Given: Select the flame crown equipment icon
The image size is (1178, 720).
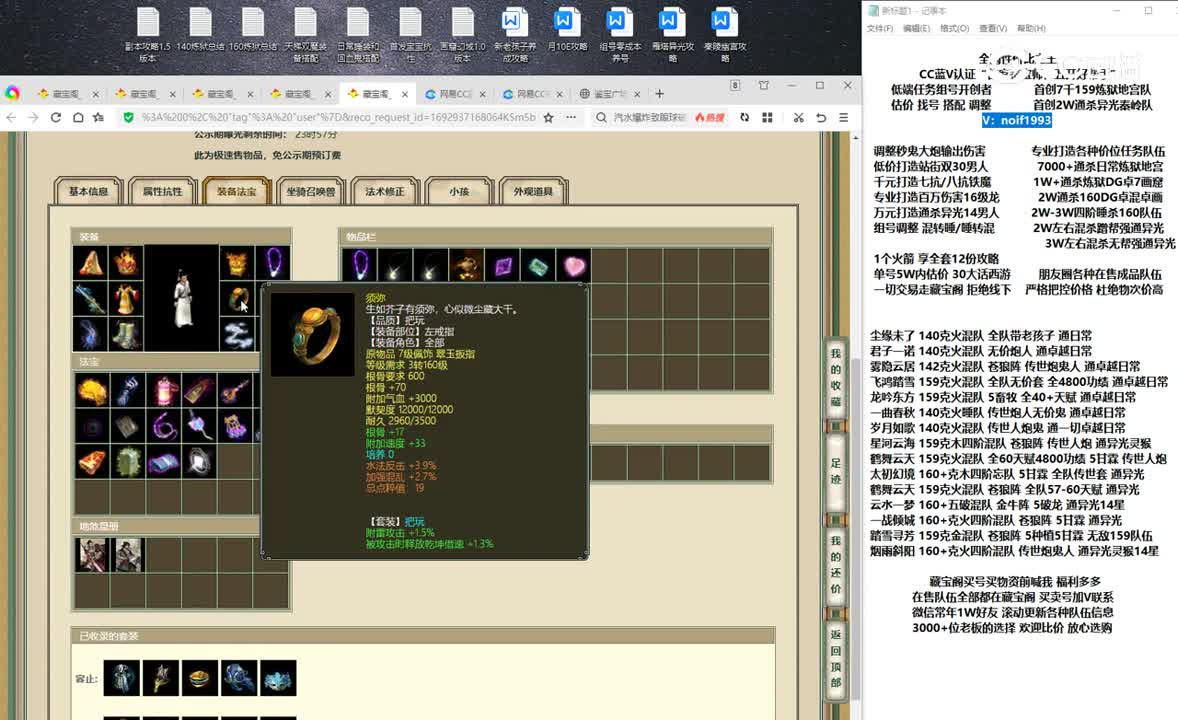Looking at the screenshot, I should pos(126,263).
